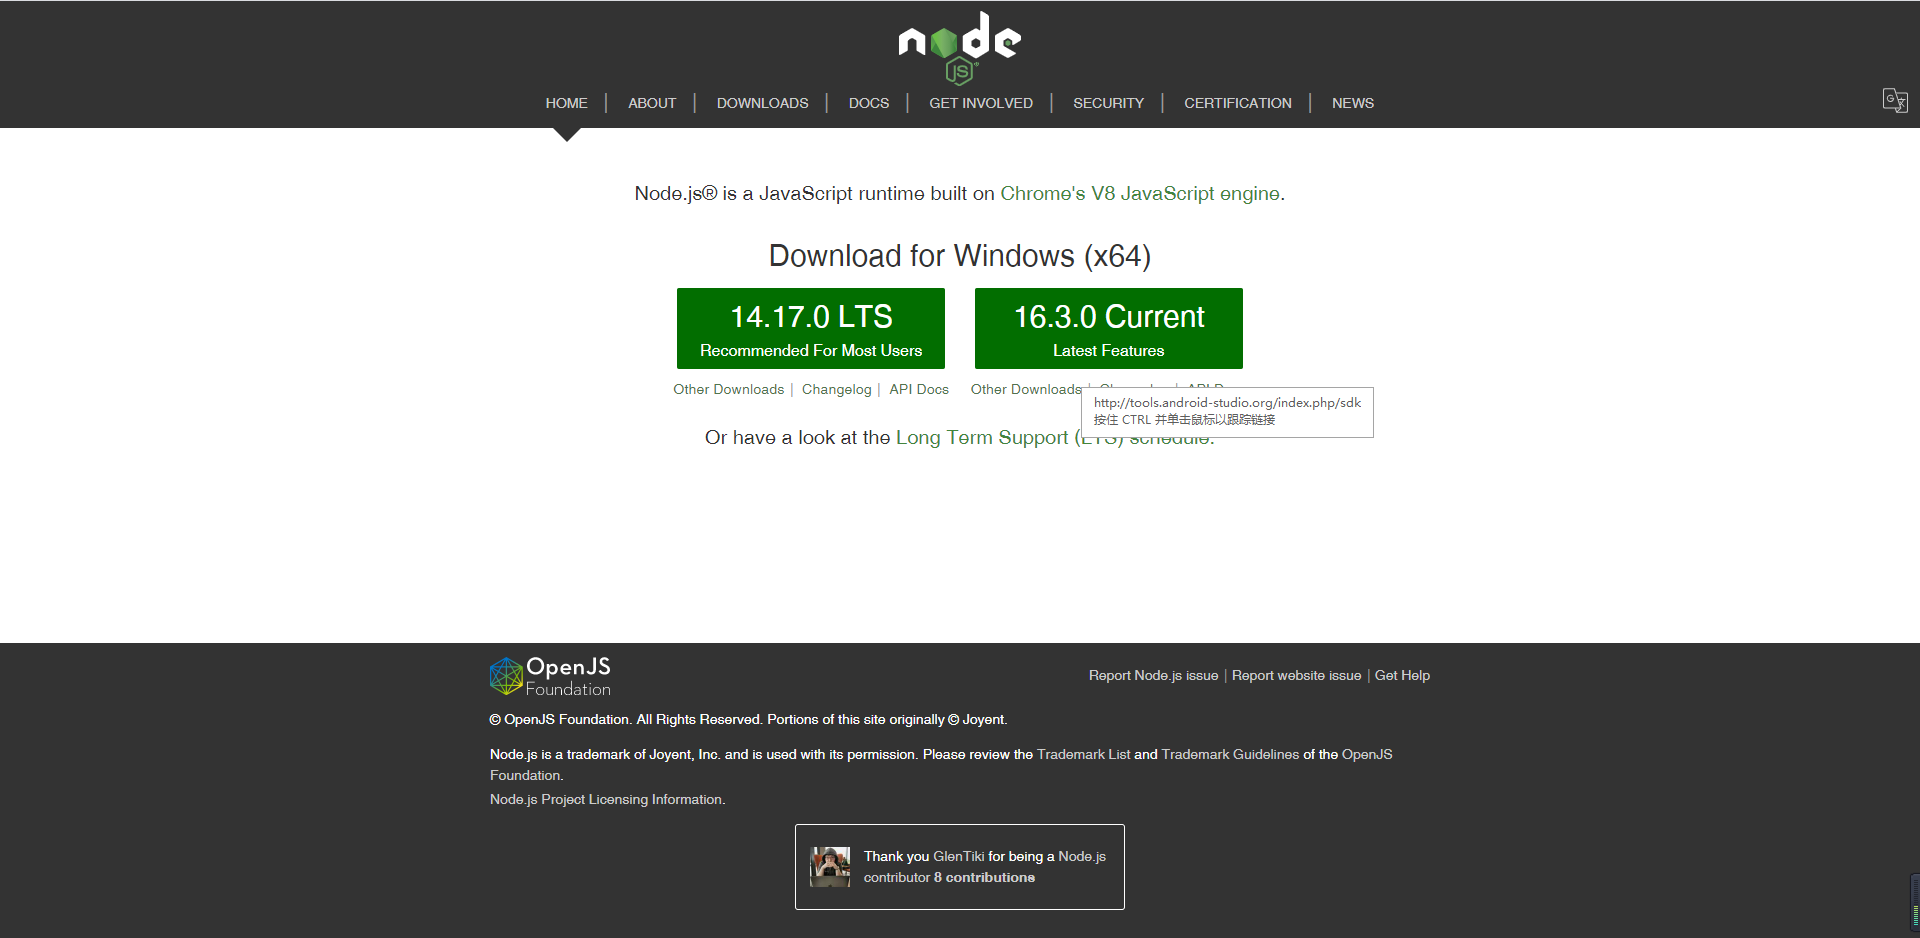This screenshot has width=1920, height=938.
Task: Click the Node.js logo in the header
Action: click(959, 48)
